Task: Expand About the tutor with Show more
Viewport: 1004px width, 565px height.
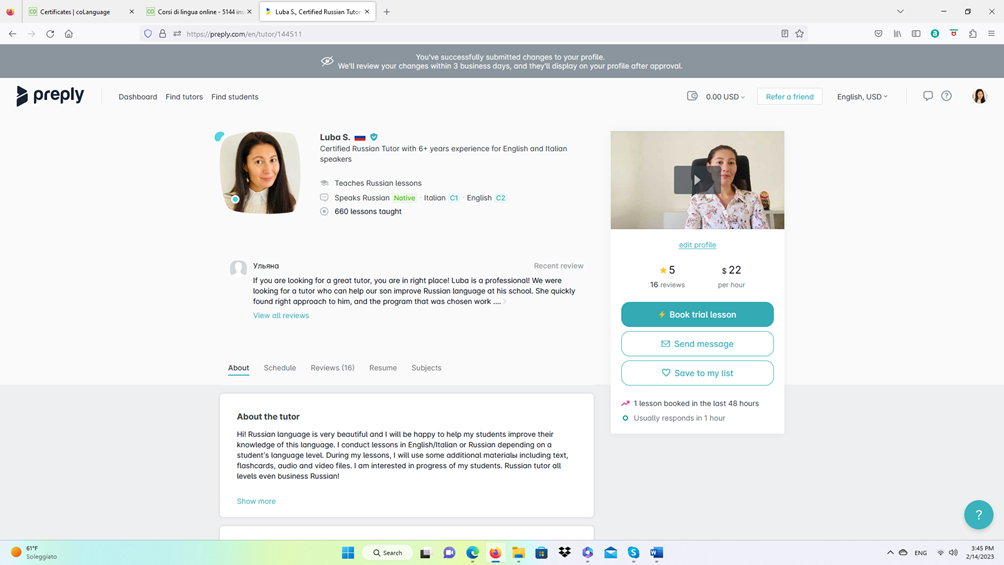Action: pyautogui.click(x=256, y=501)
